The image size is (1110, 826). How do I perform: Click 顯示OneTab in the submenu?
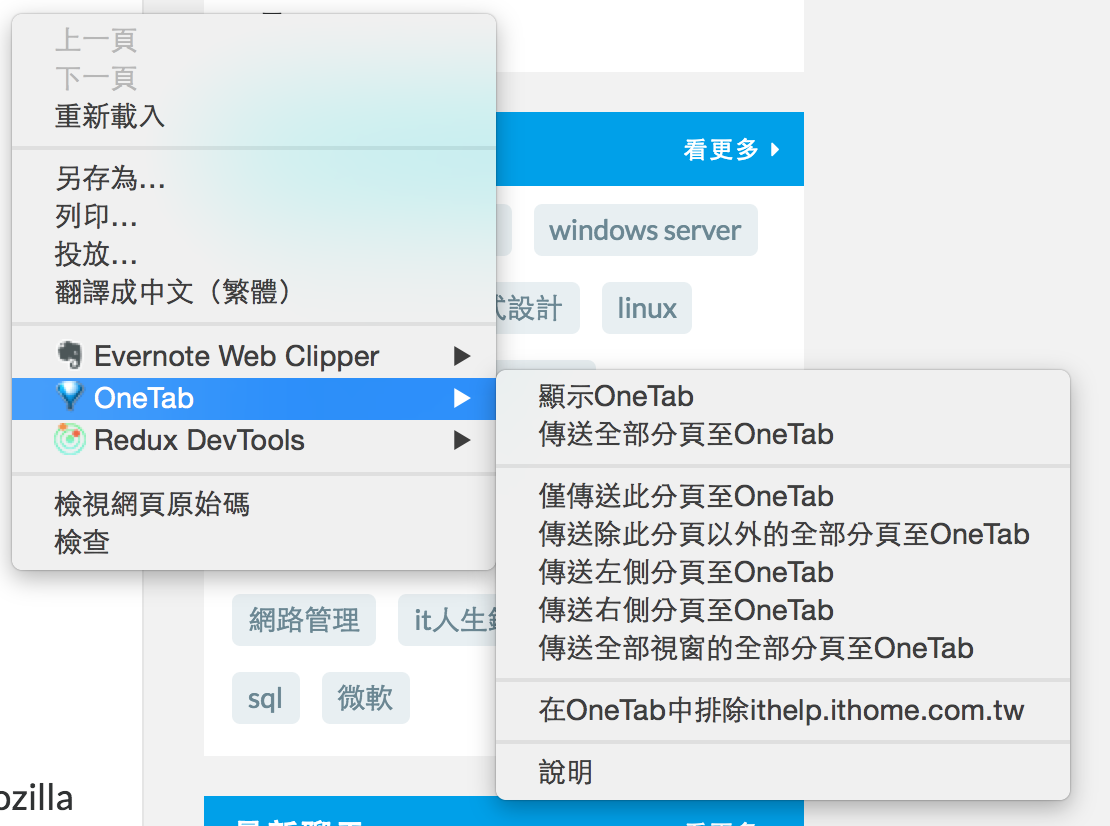783,396
